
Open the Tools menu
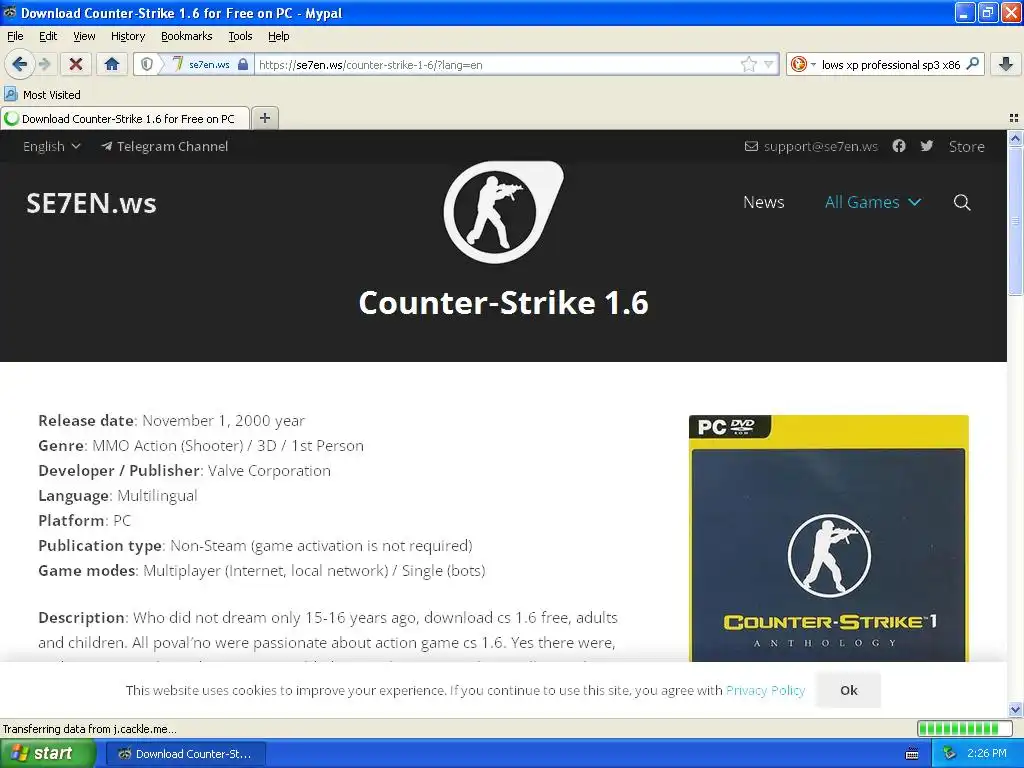pos(240,36)
